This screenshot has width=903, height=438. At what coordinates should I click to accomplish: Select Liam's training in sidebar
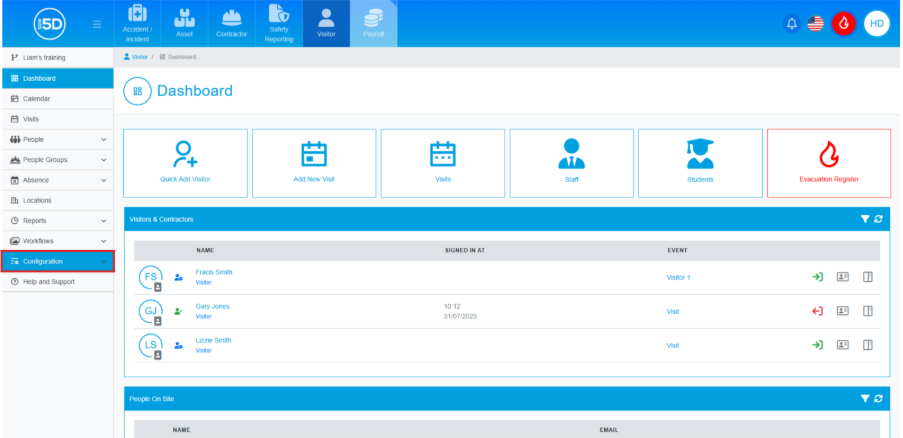click(58, 58)
